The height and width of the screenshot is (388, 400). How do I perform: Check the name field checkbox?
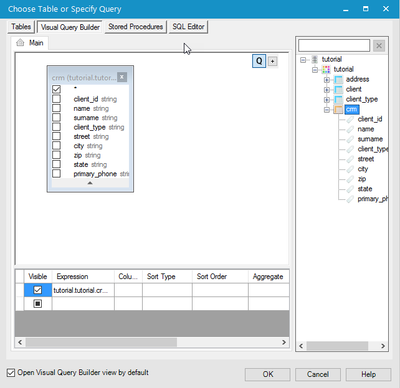click(x=56, y=108)
